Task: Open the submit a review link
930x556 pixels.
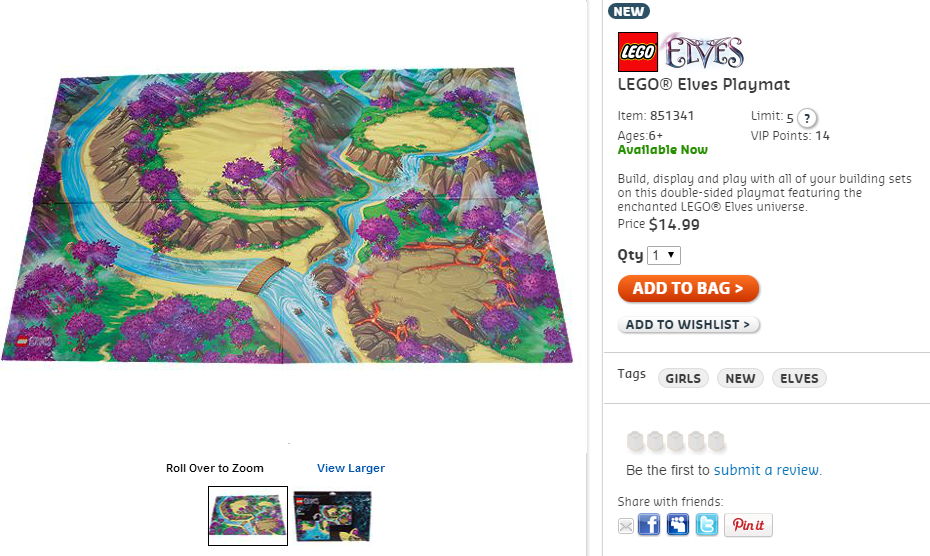Action: tap(767, 470)
